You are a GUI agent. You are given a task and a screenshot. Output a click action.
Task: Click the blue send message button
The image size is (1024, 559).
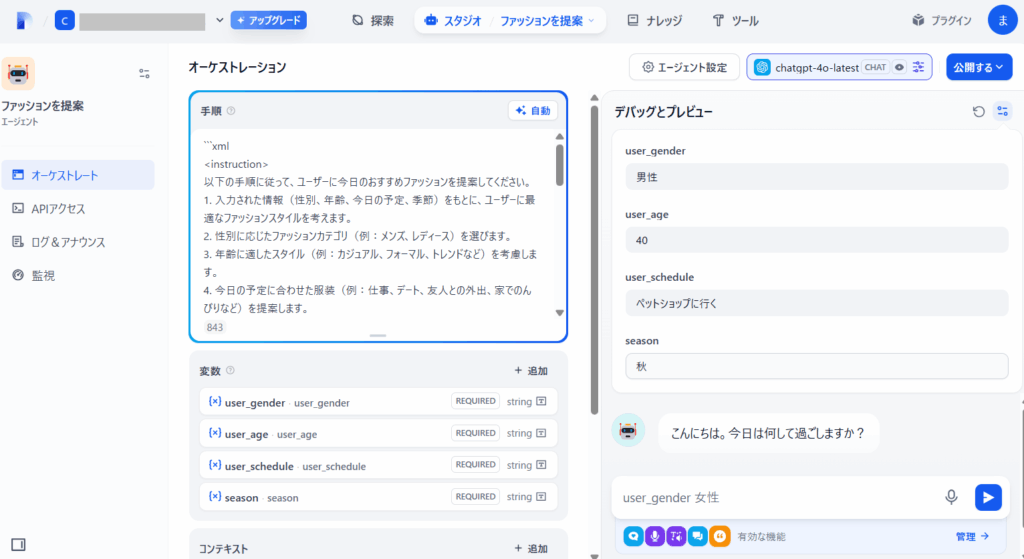click(x=988, y=498)
